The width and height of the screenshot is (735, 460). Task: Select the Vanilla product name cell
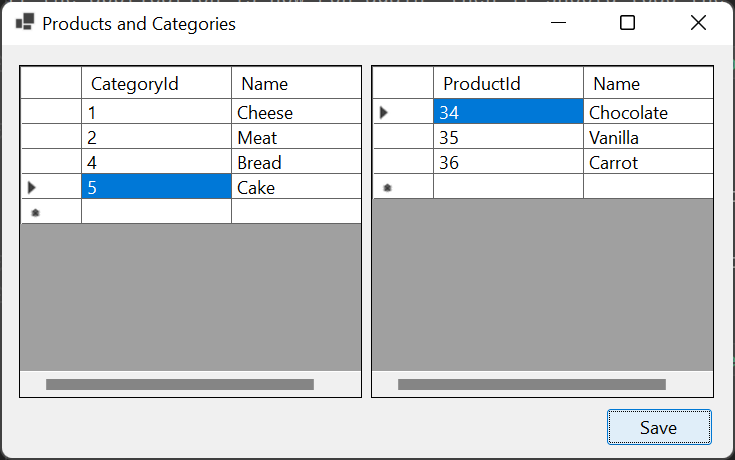[647, 137]
